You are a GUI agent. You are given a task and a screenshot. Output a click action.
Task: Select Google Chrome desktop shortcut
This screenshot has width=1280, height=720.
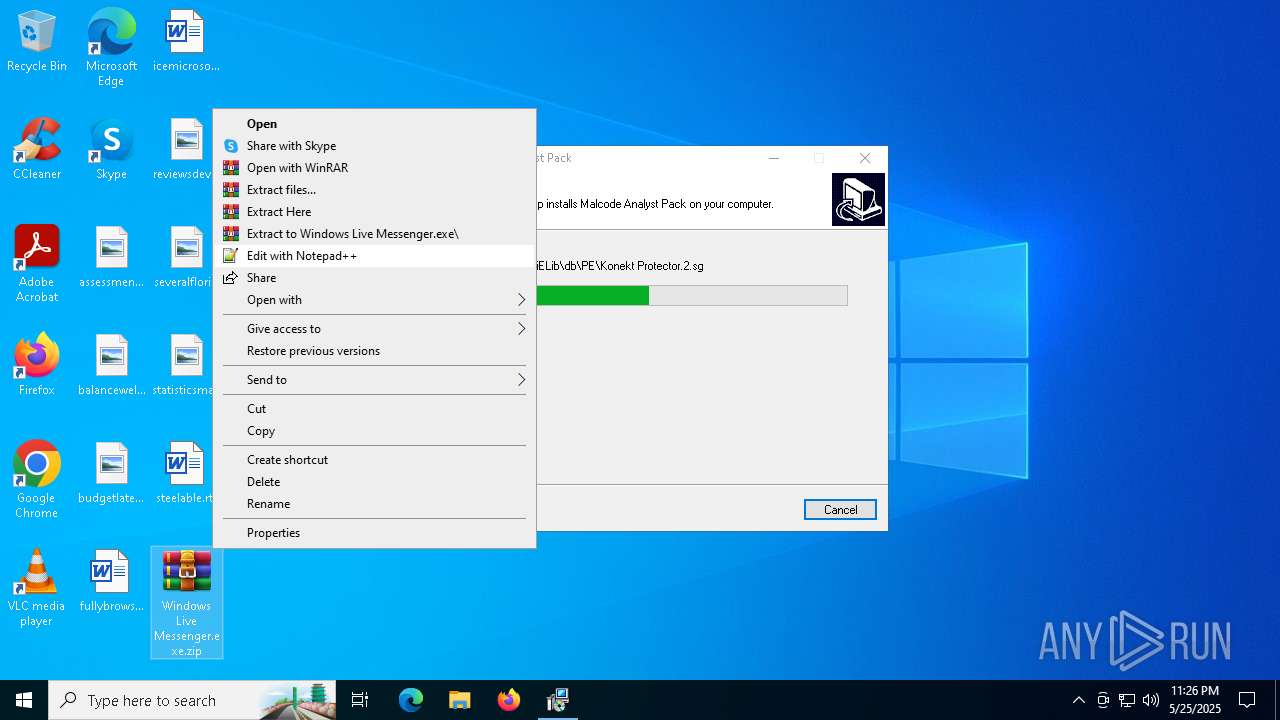point(37,480)
